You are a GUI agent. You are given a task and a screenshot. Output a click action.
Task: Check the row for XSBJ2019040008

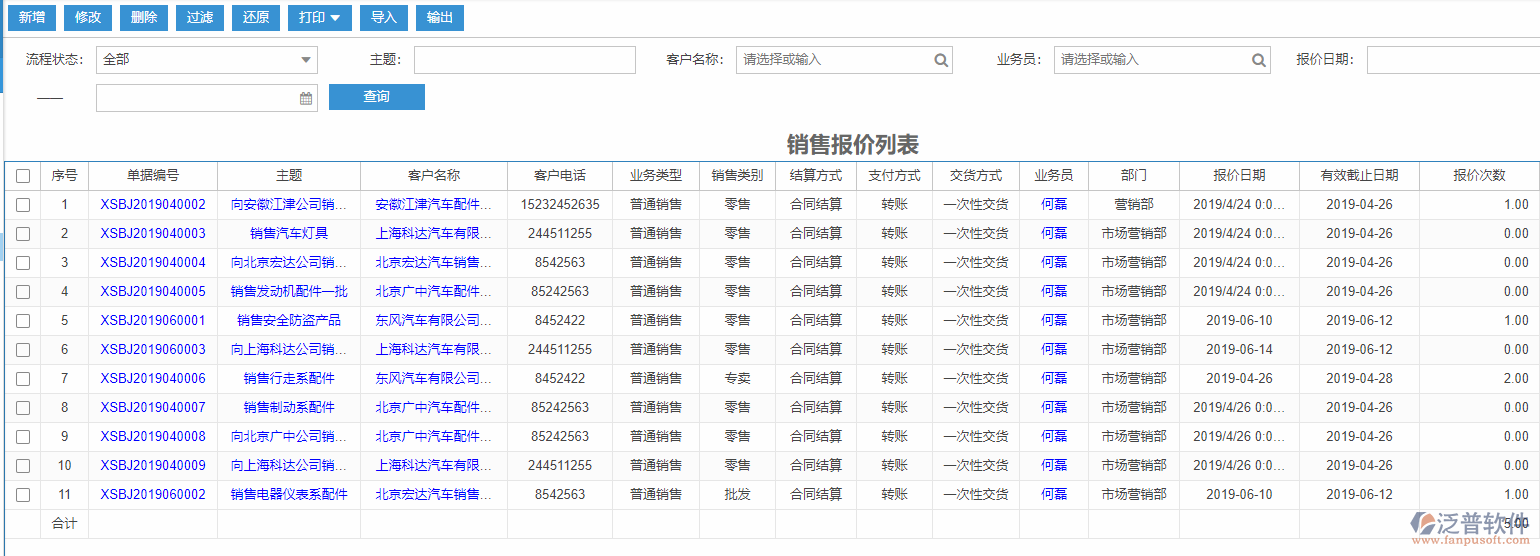(x=23, y=437)
